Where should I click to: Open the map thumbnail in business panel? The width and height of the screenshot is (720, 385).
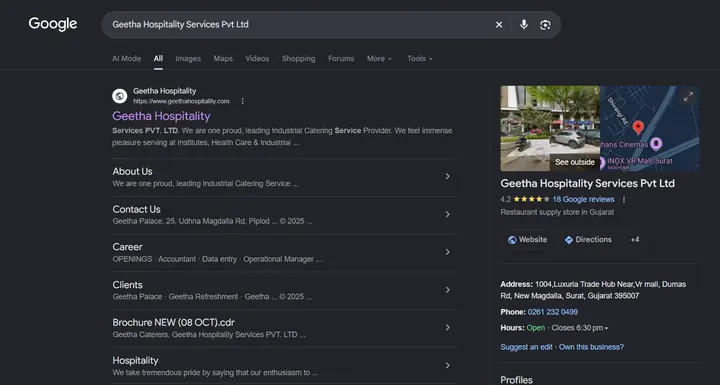[x=650, y=128]
